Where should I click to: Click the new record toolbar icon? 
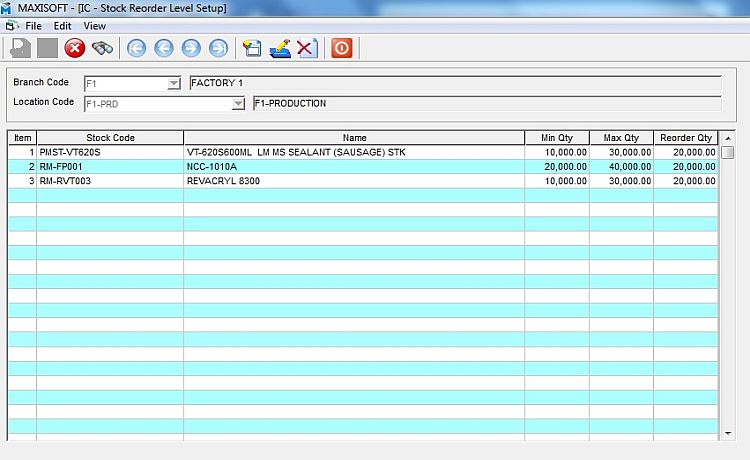pos(252,48)
